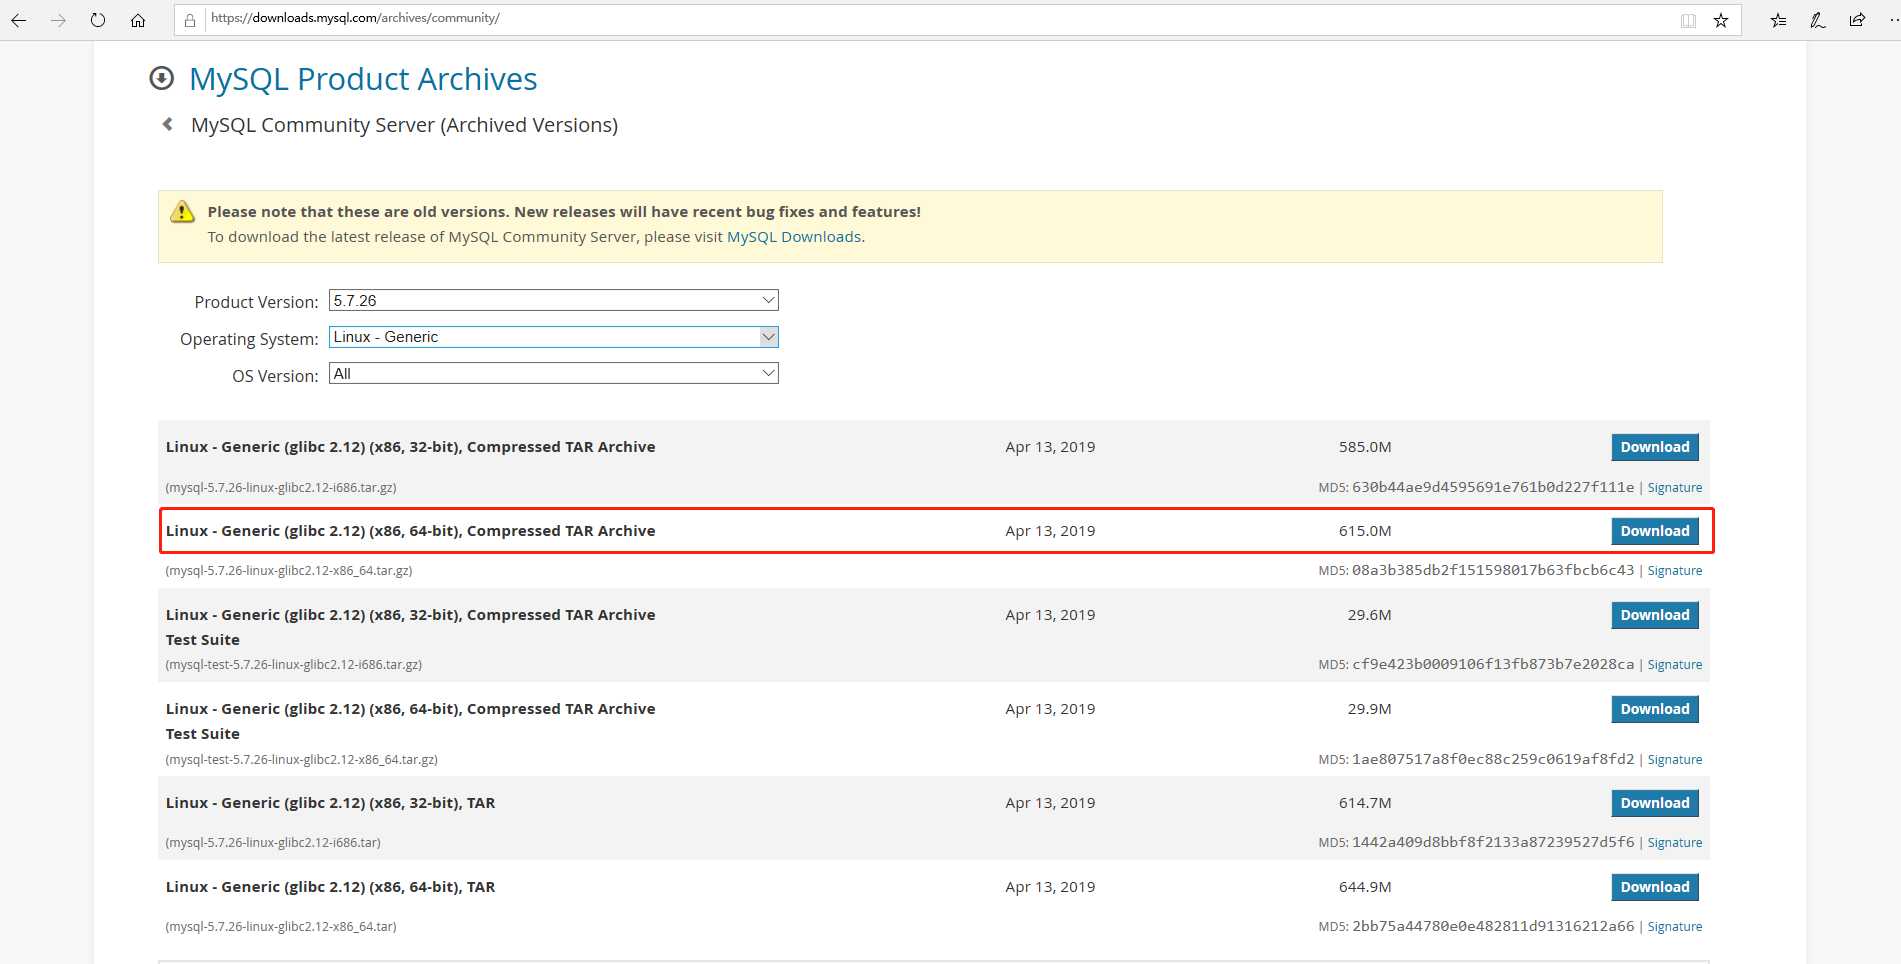Click the 644.9M file size text

tap(1365, 887)
